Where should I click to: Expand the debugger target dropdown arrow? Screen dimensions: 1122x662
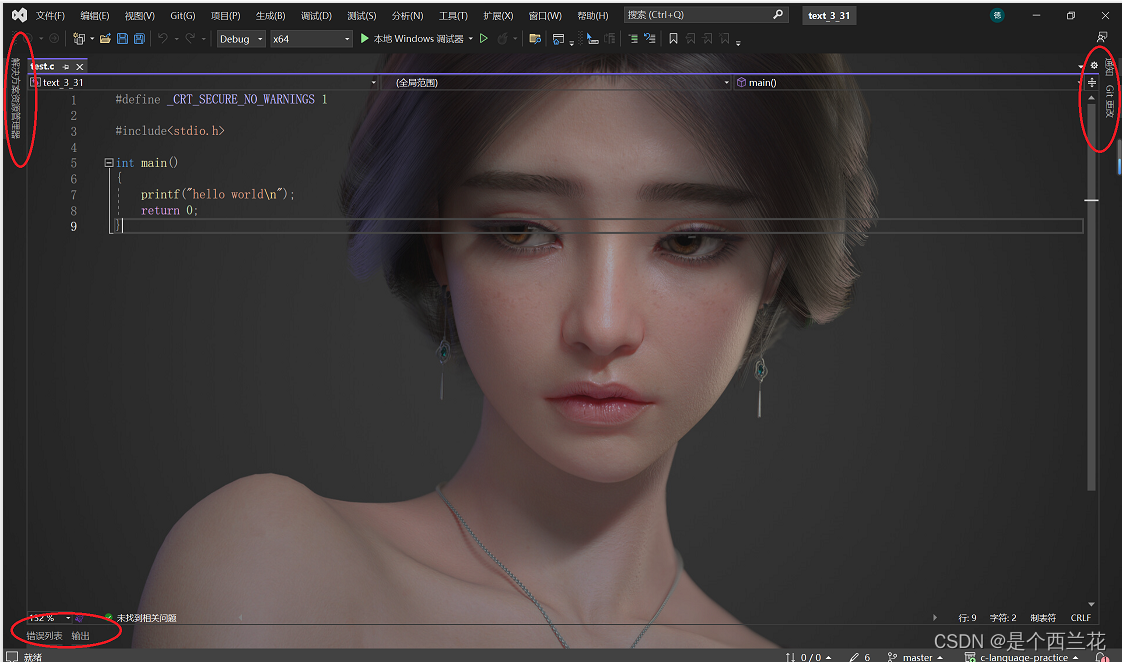click(x=471, y=39)
